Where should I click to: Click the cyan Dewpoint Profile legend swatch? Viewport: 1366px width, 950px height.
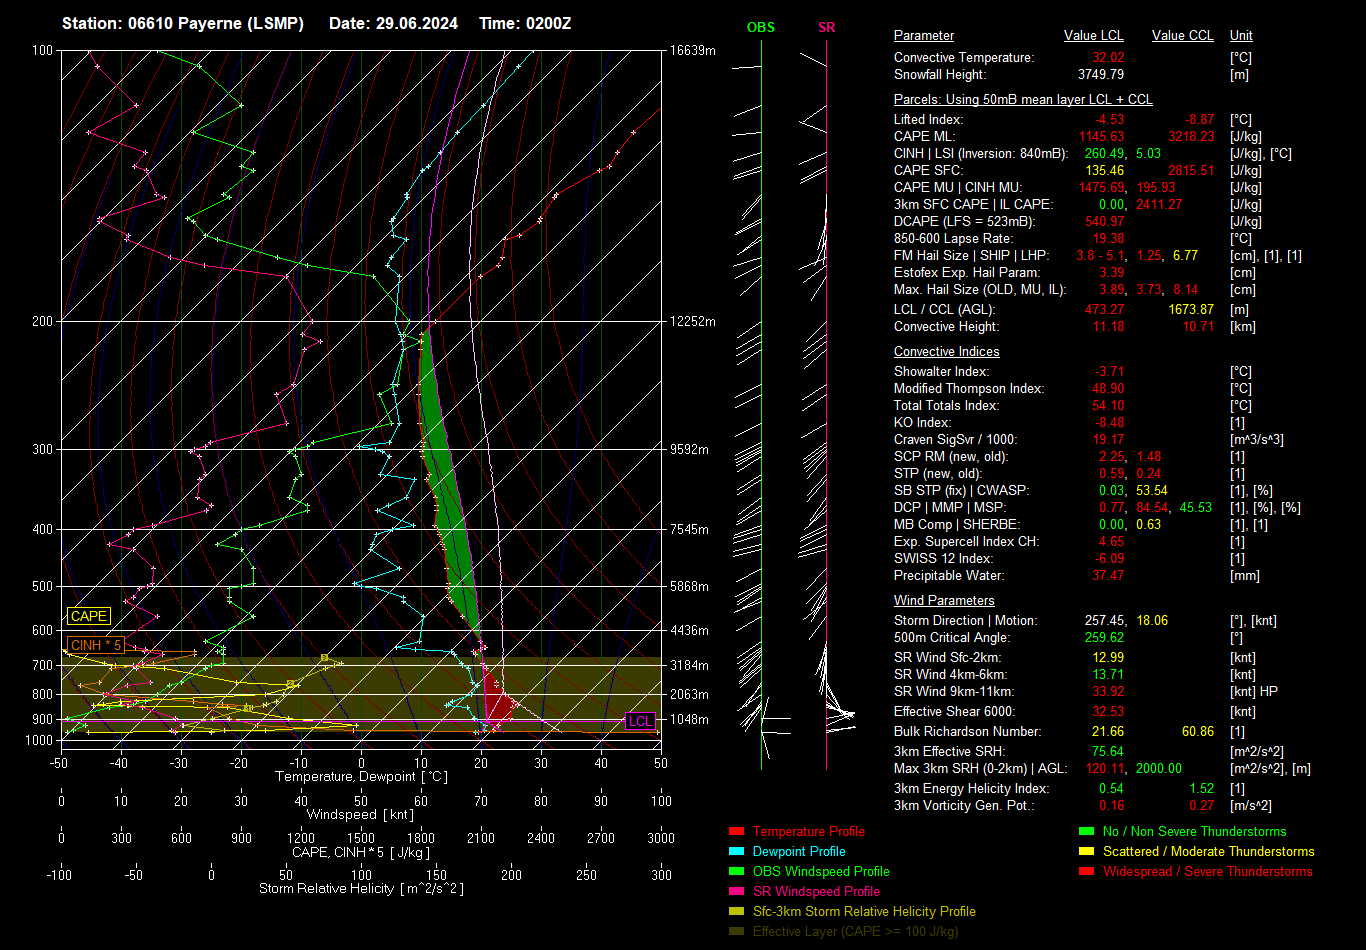pyautogui.click(x=736, y=852)
